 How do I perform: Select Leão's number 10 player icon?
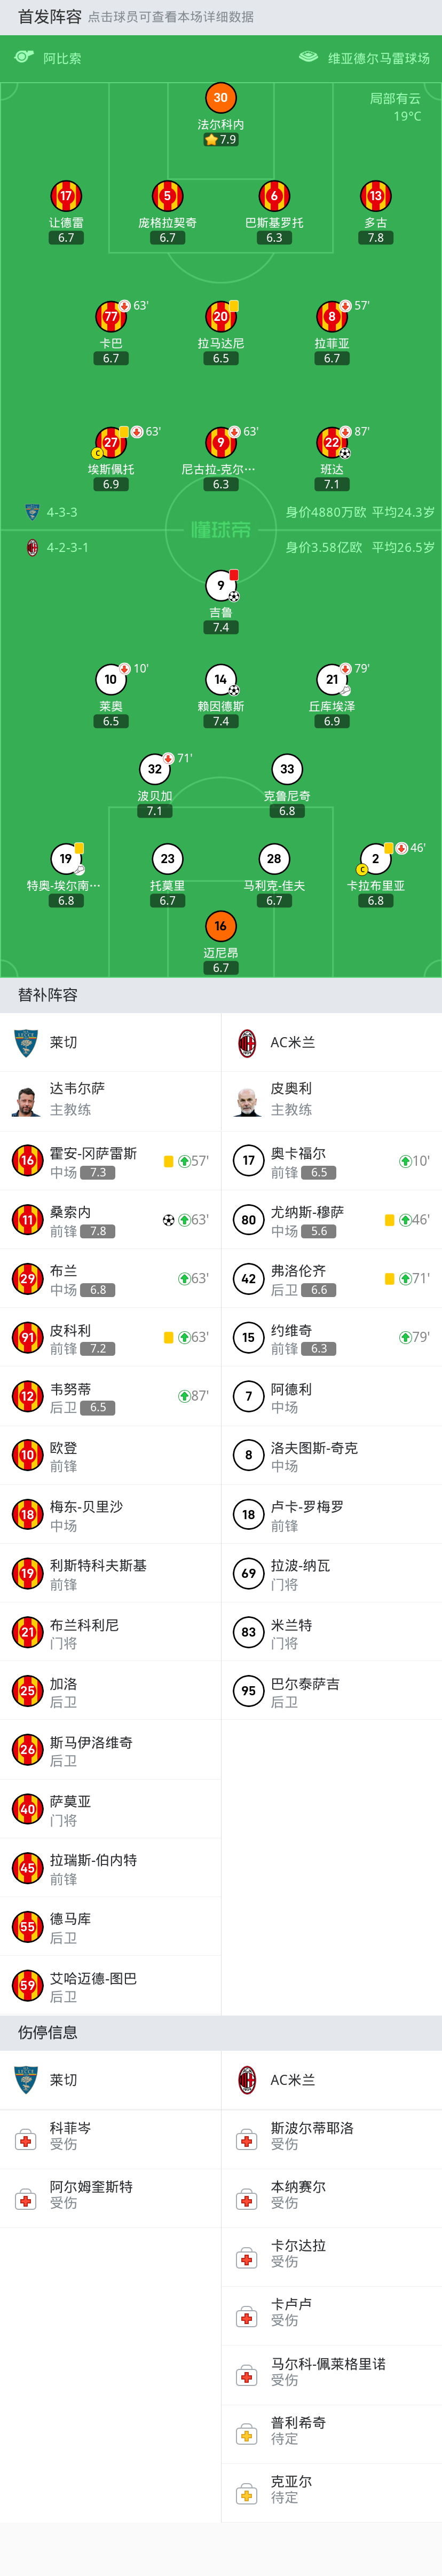tap(110, 679)
